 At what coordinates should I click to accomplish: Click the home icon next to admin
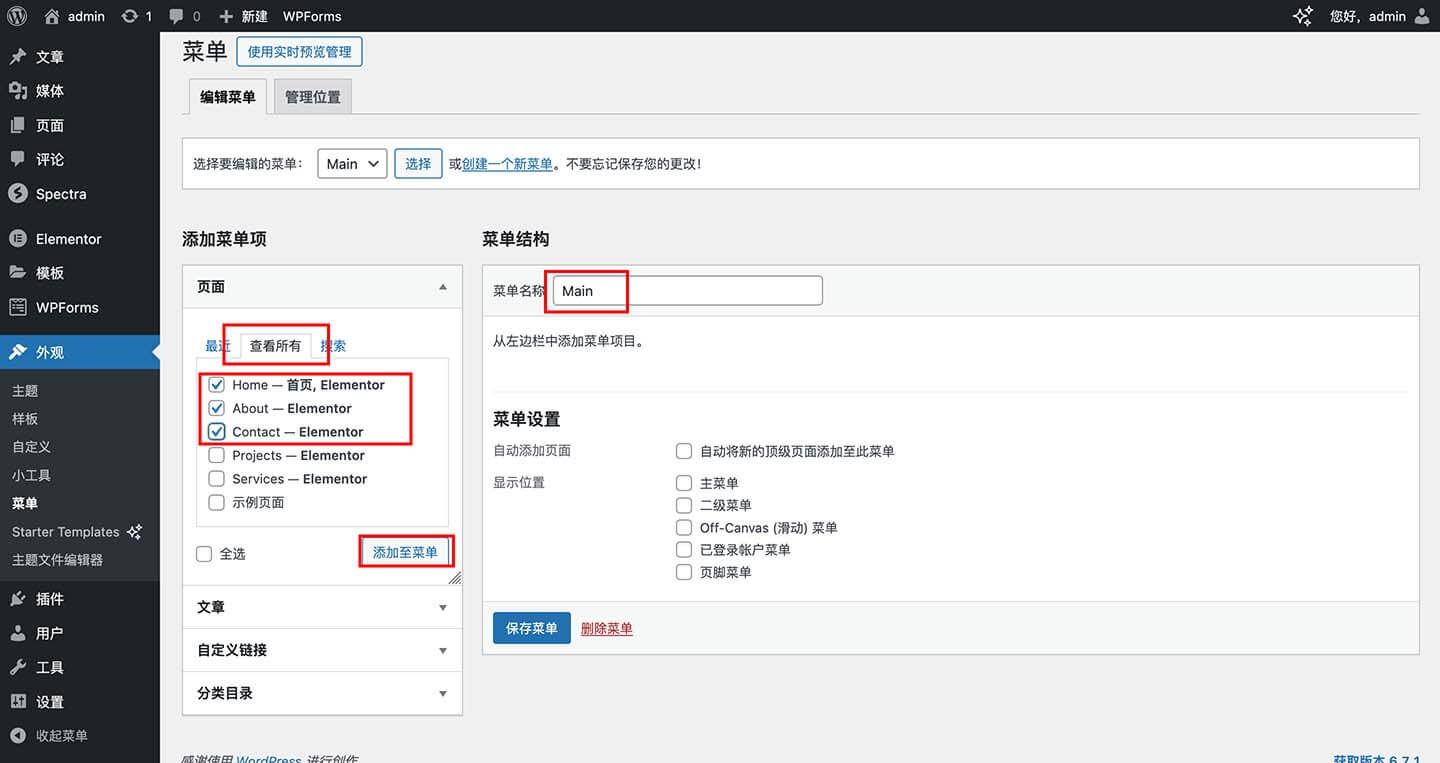(52, 16)
